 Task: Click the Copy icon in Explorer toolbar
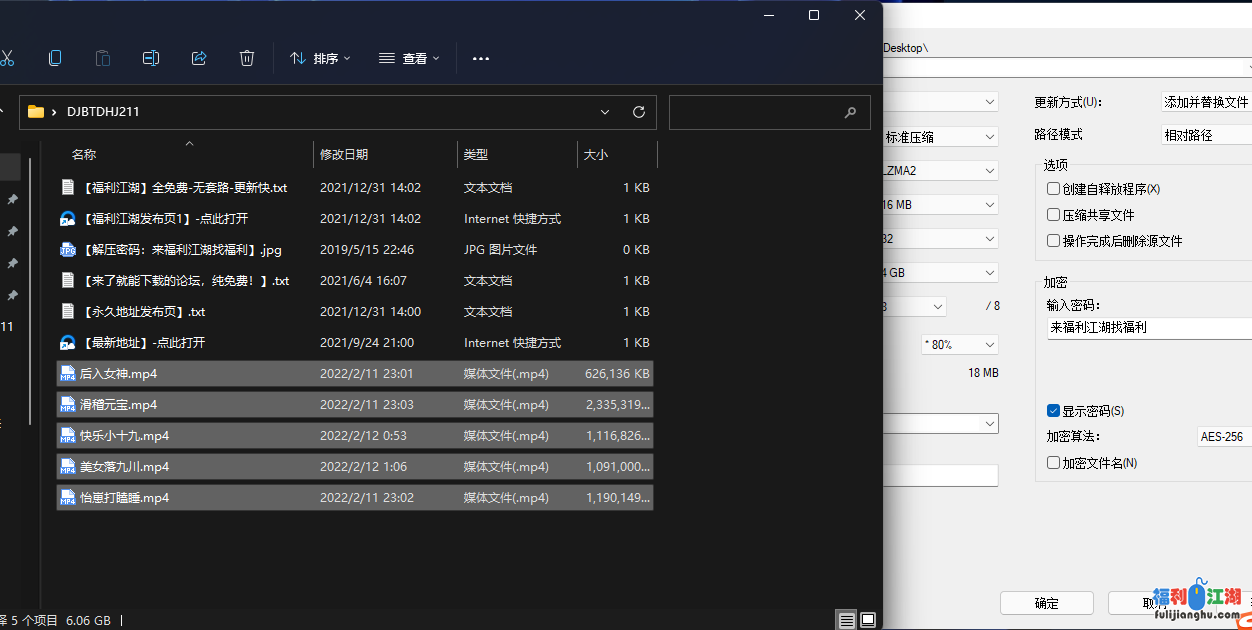coord(55,58)
